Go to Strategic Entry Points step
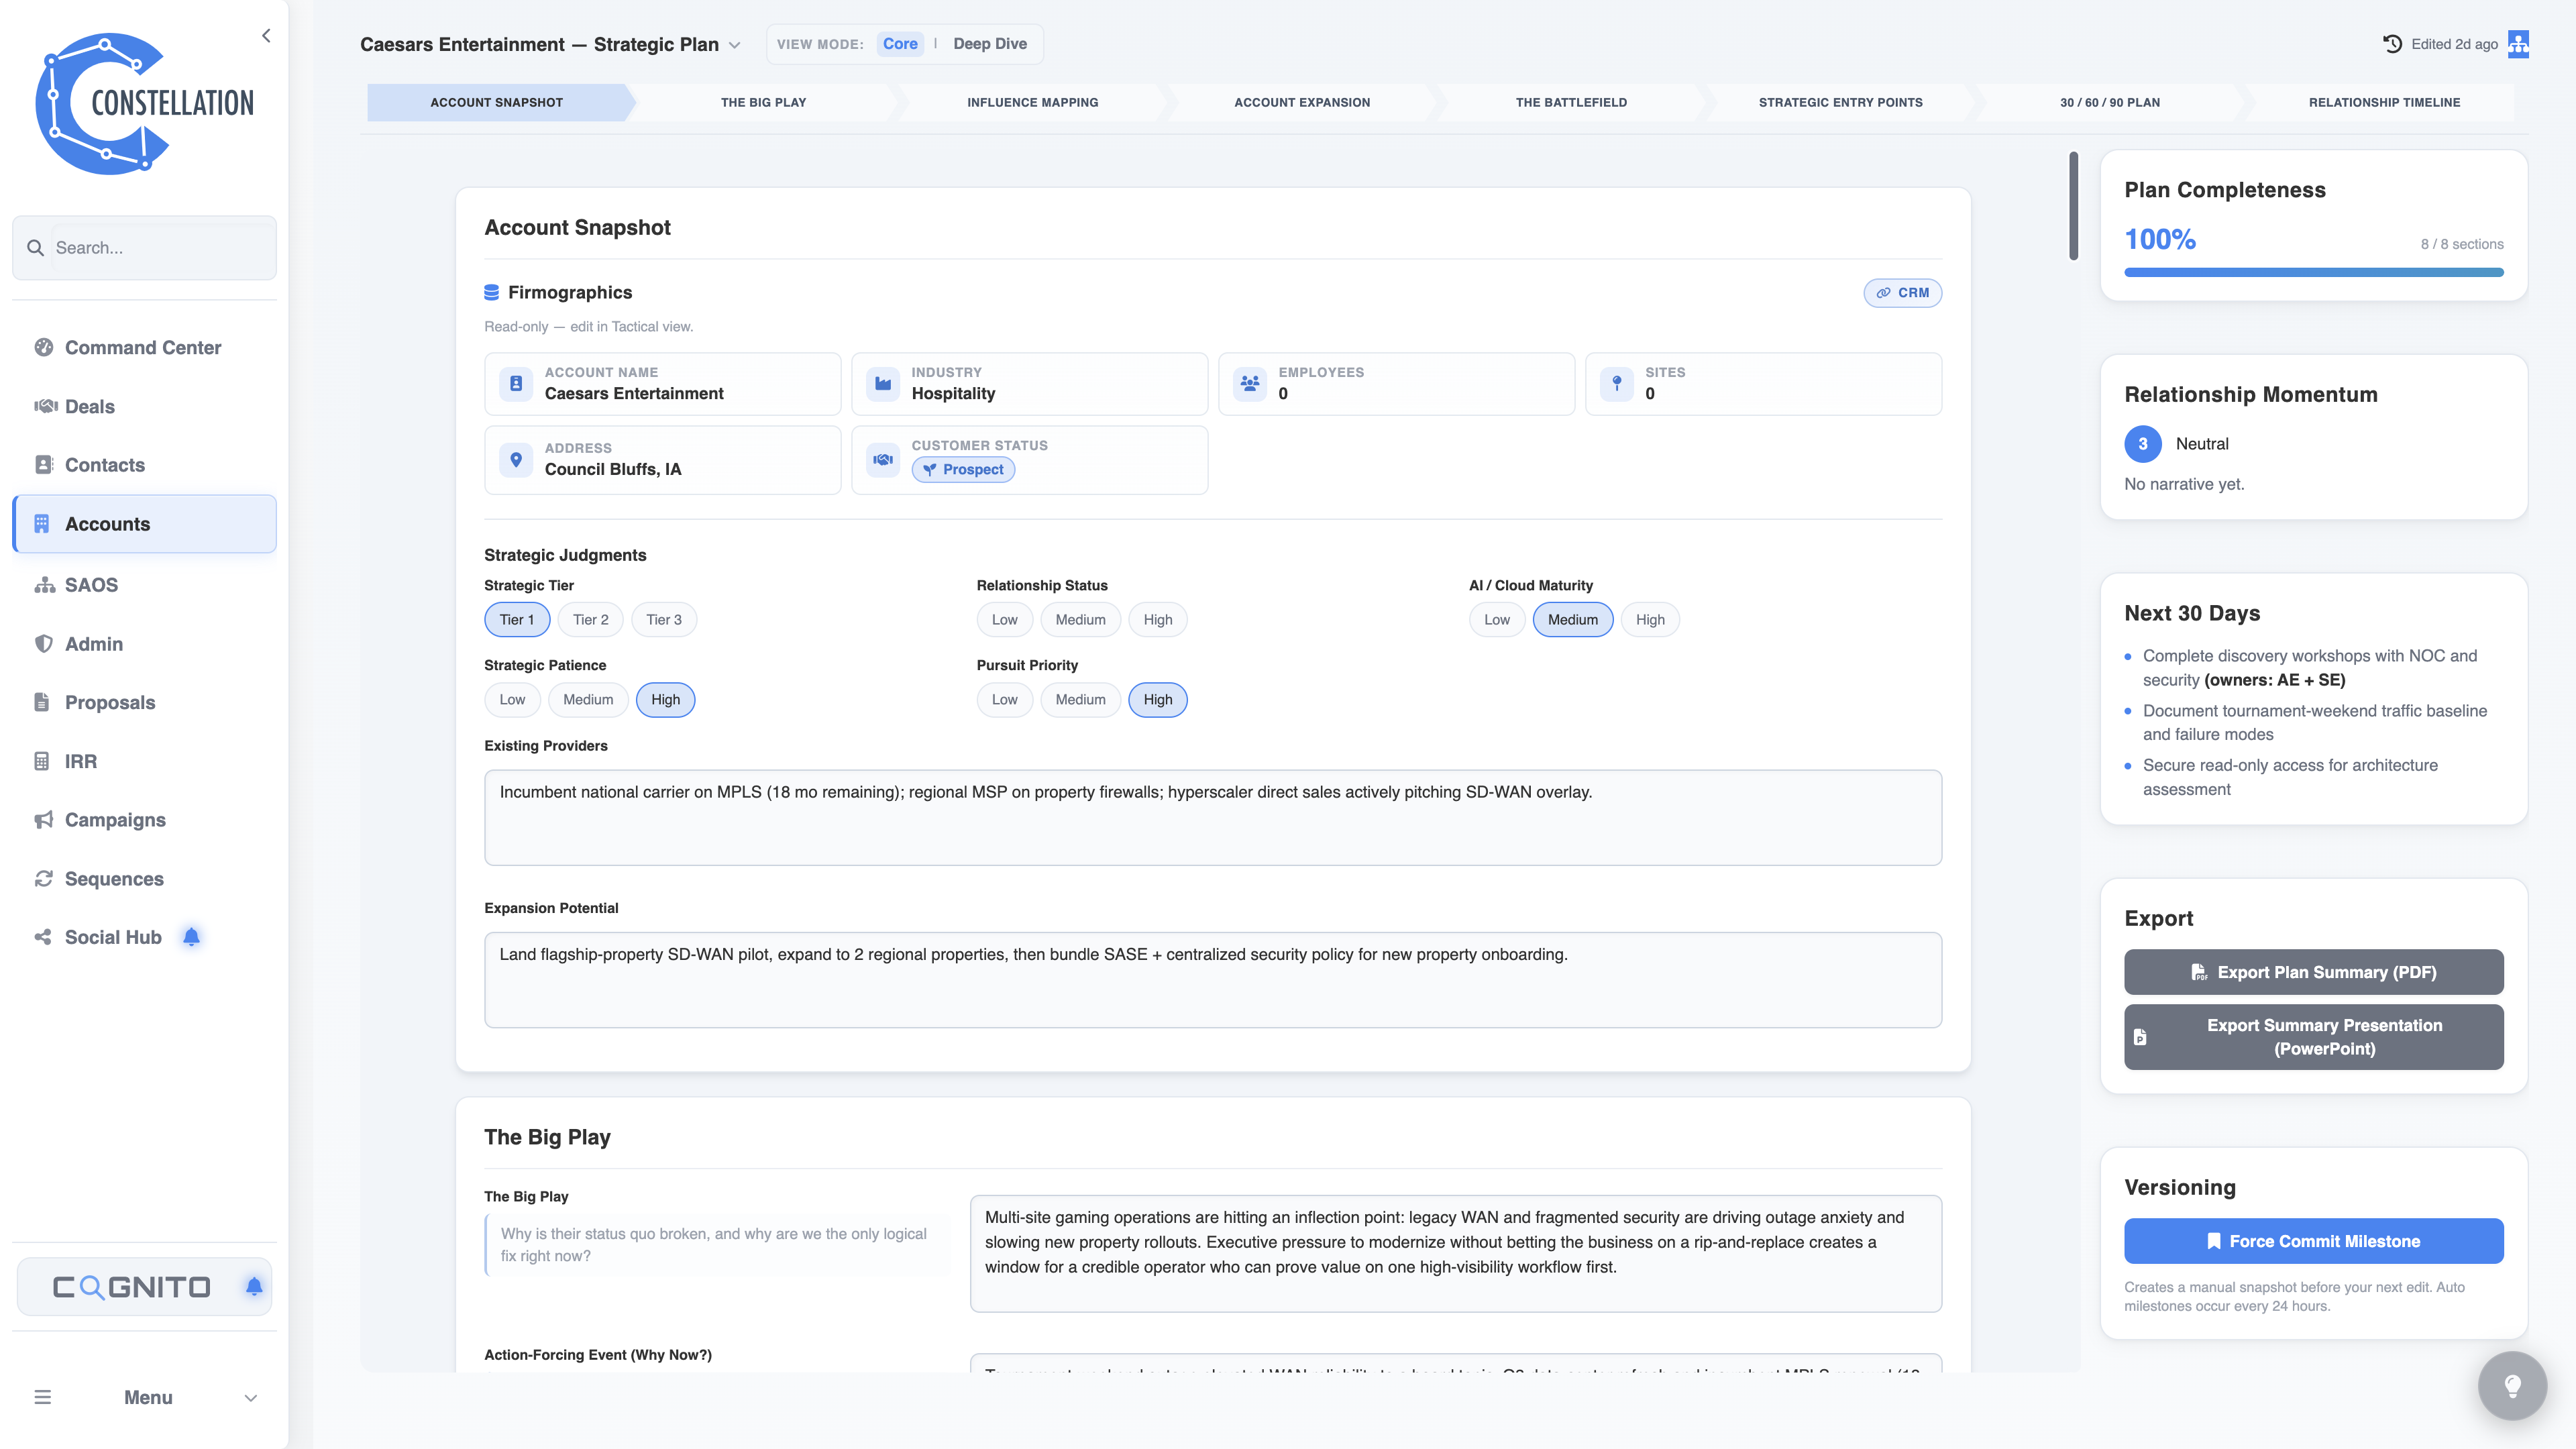Image resolution: width=2576 pixels, height=1449 pixels. pos(1840,102)
